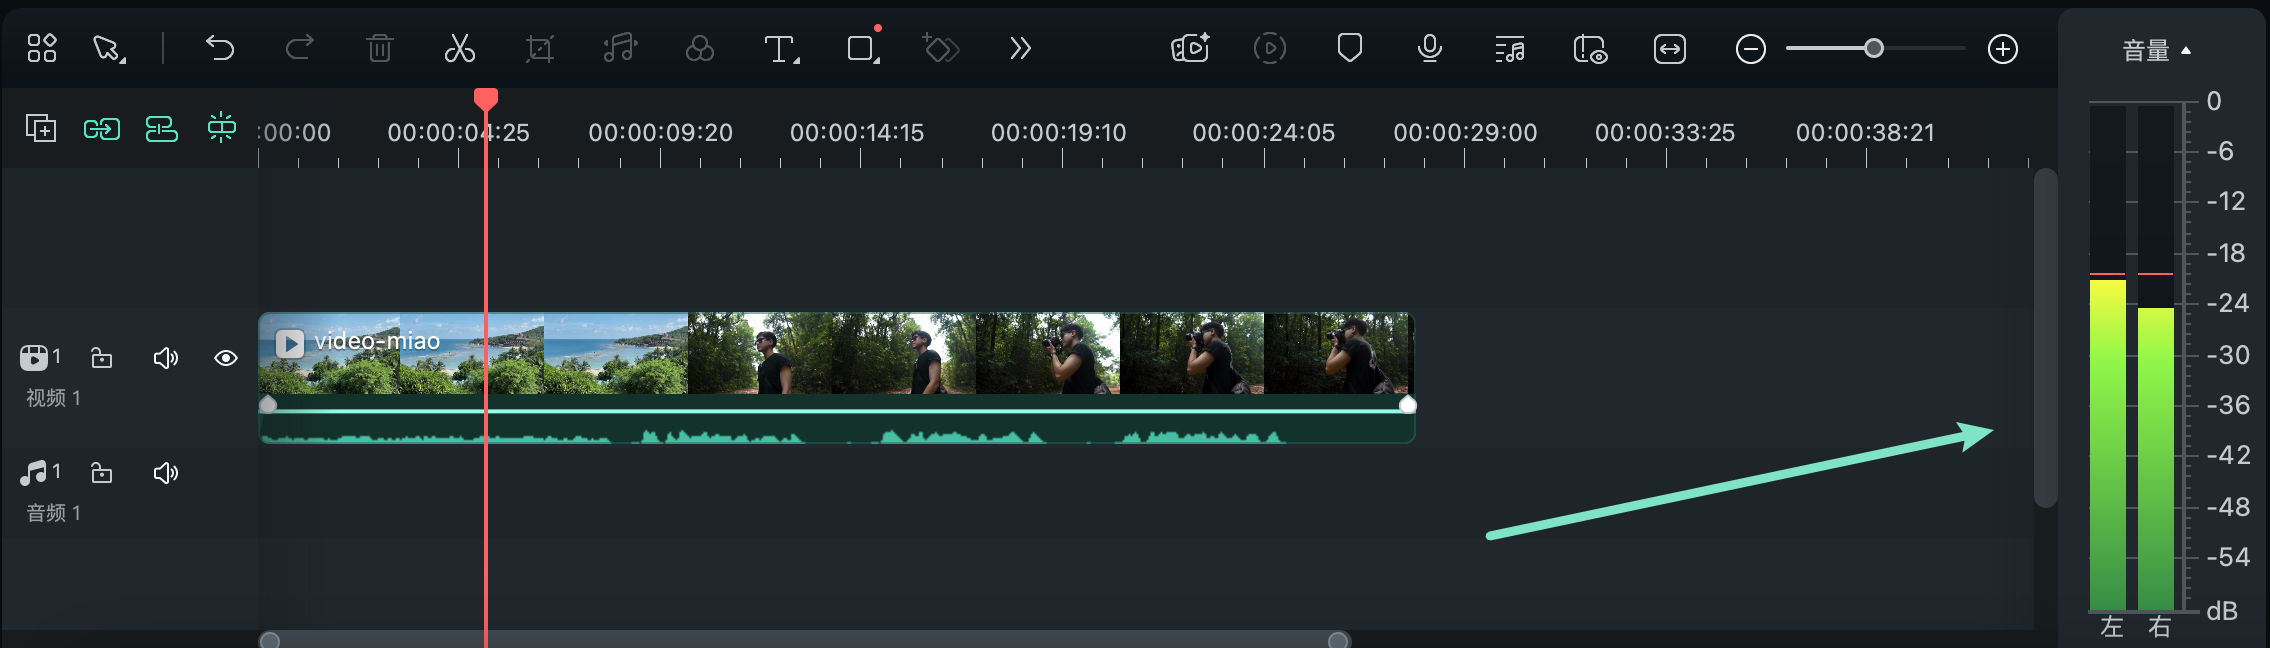Click the 音频 1 track label
Screen dimensions: 2270x648
click(53, 513)
